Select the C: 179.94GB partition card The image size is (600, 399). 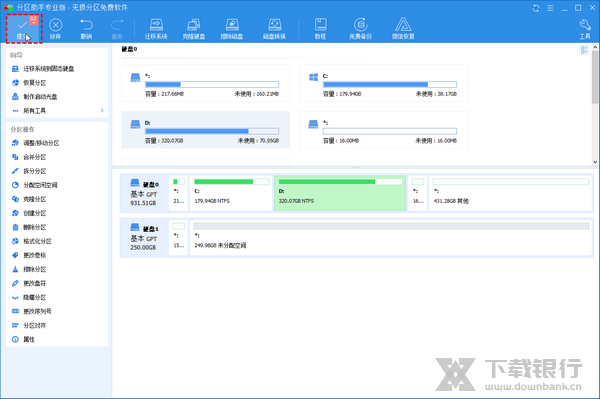[383, 83]
